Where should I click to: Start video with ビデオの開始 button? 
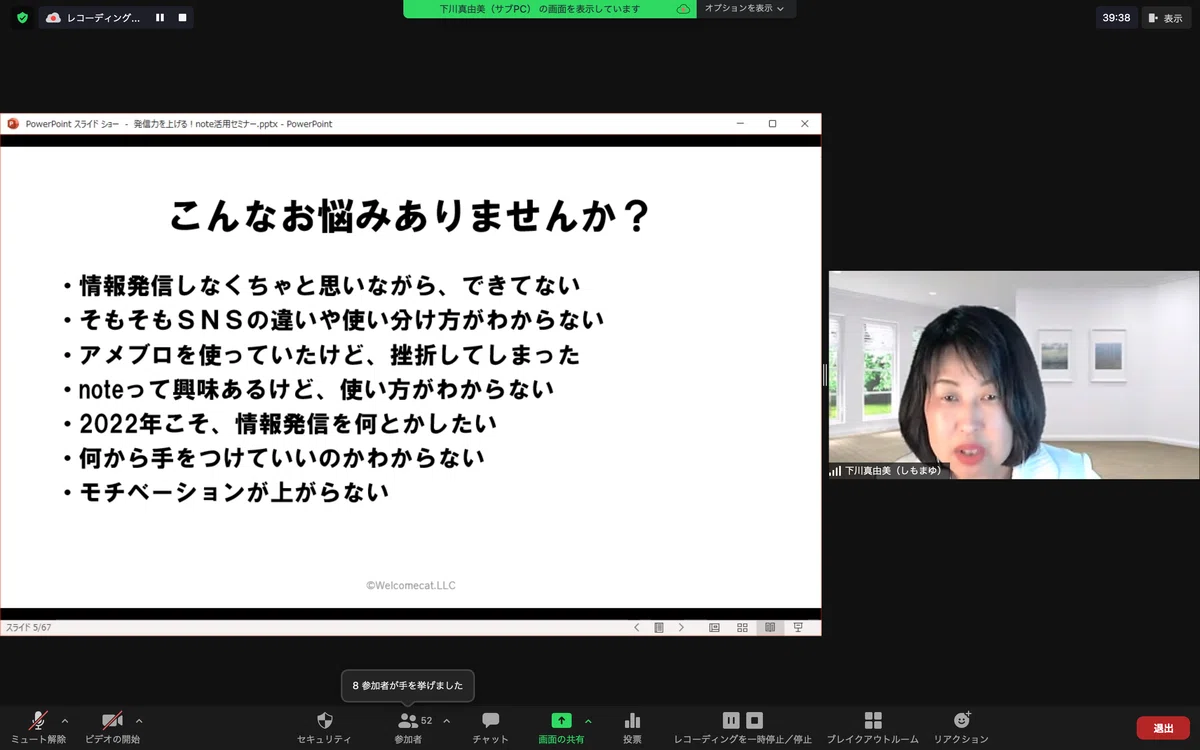pyautogui.click(x=112, y=727)
